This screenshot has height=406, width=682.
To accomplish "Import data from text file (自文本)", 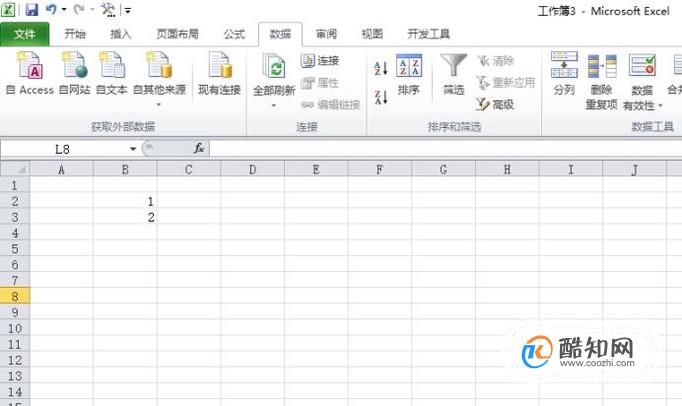I will pos(112,73).
